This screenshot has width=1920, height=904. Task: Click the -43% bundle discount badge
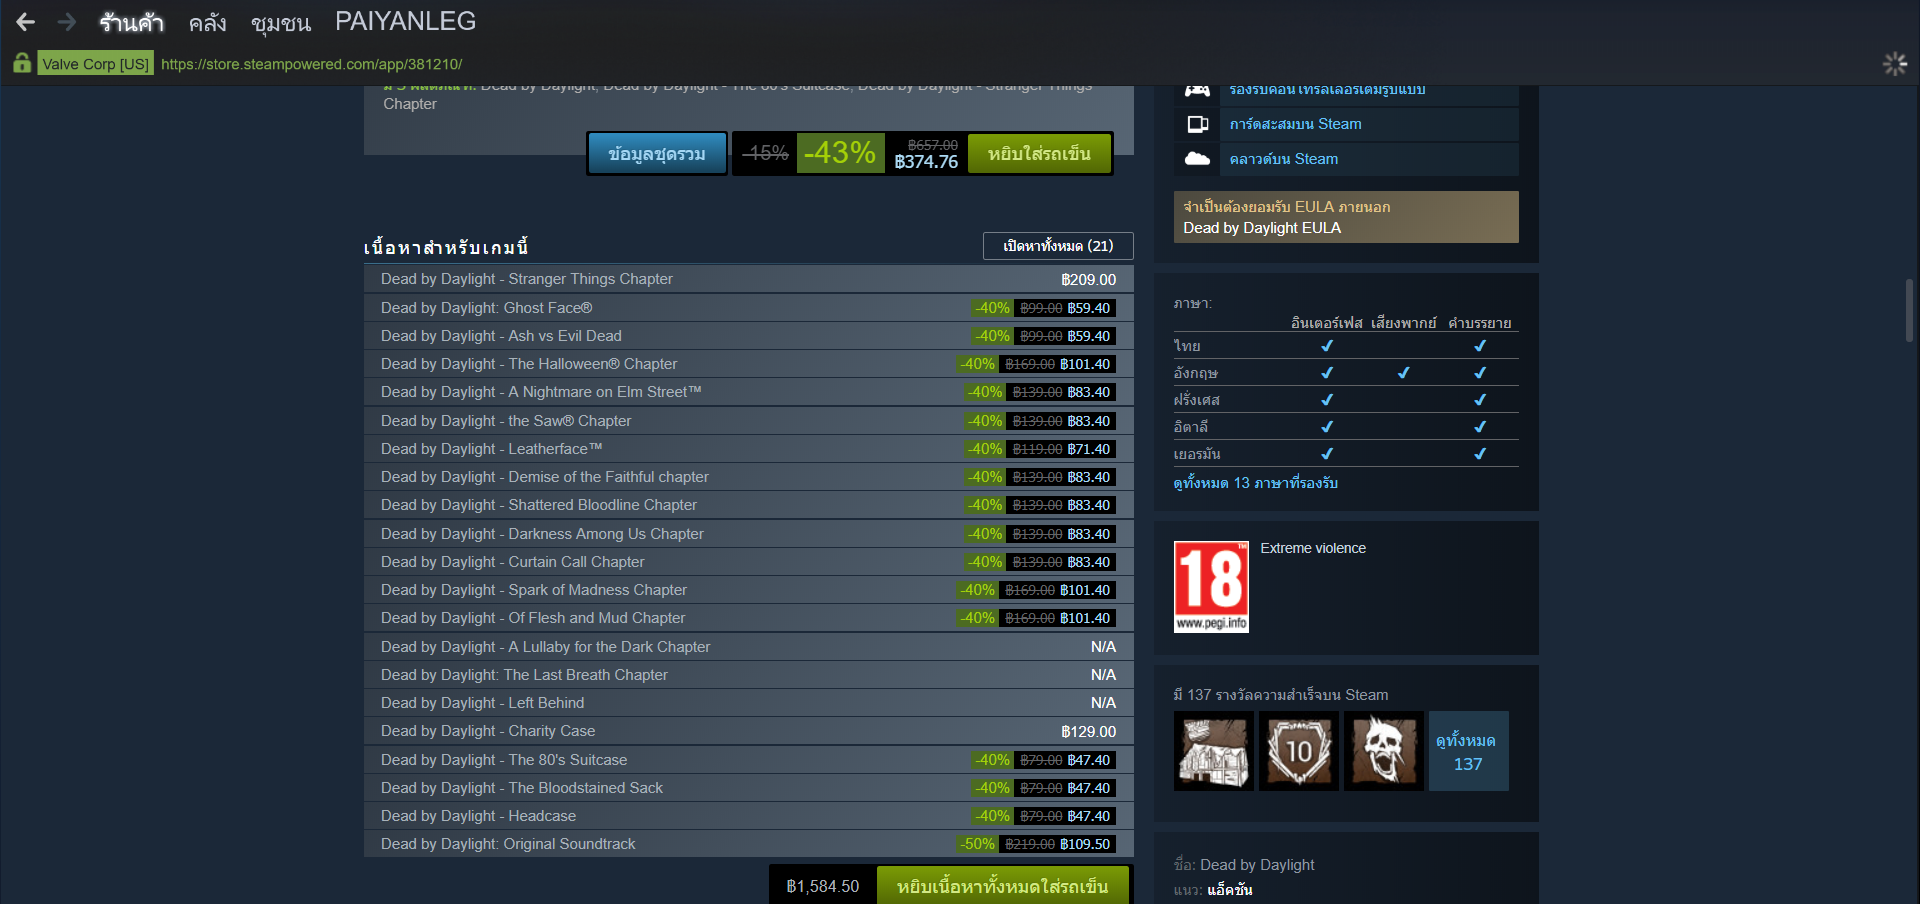click(840, 153)
